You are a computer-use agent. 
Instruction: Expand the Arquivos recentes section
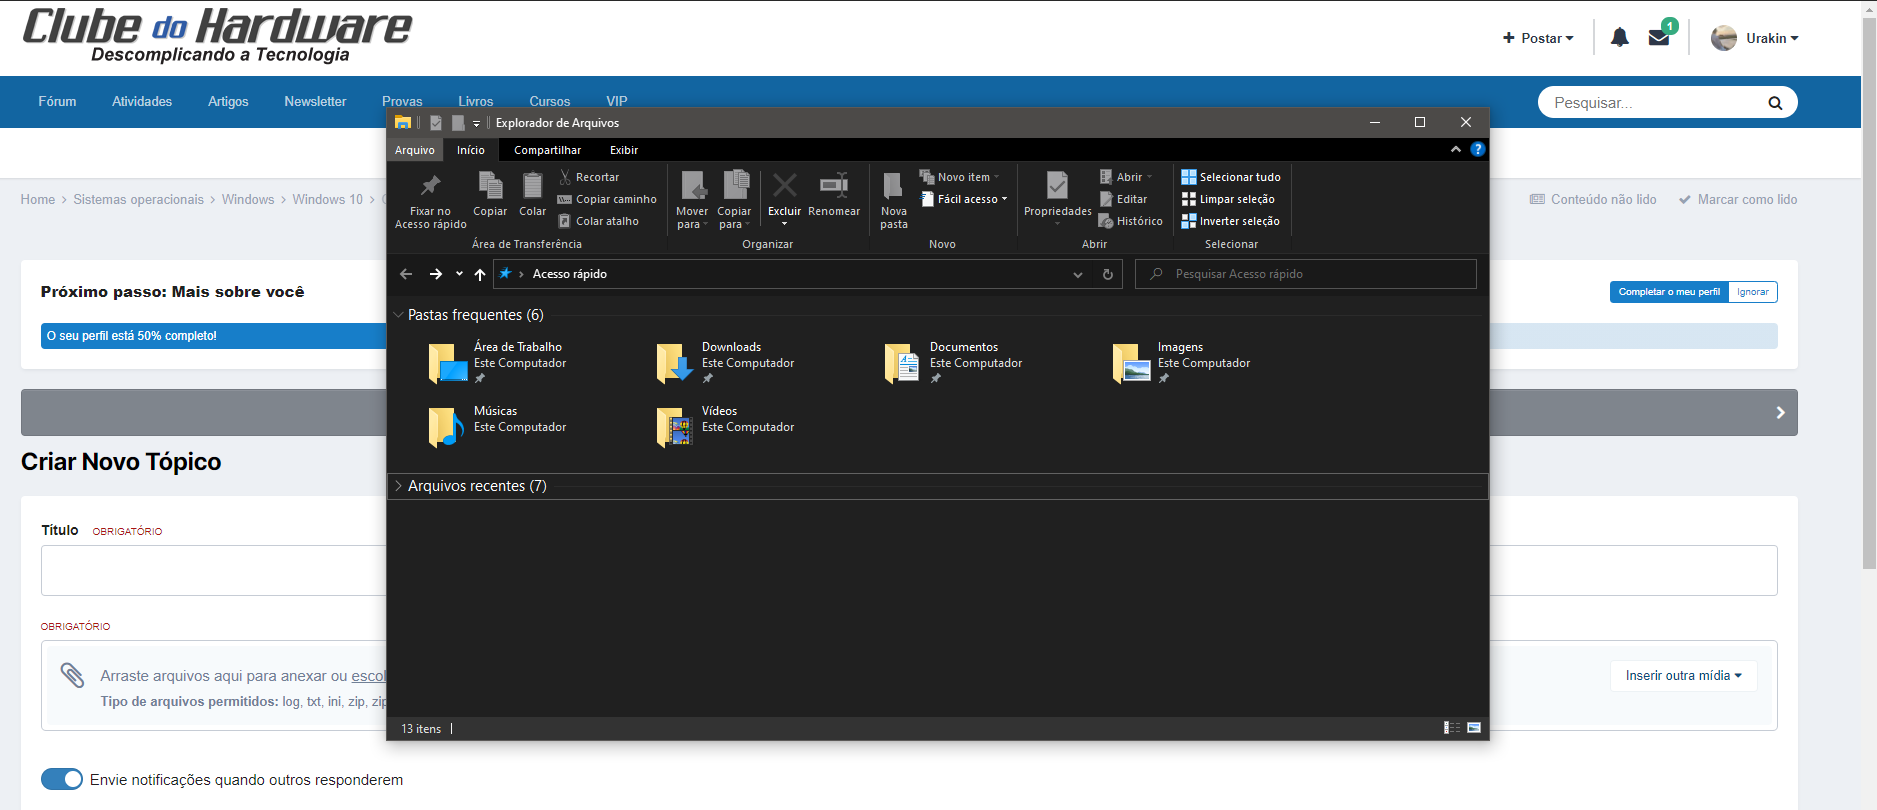[x=399, y=486]
